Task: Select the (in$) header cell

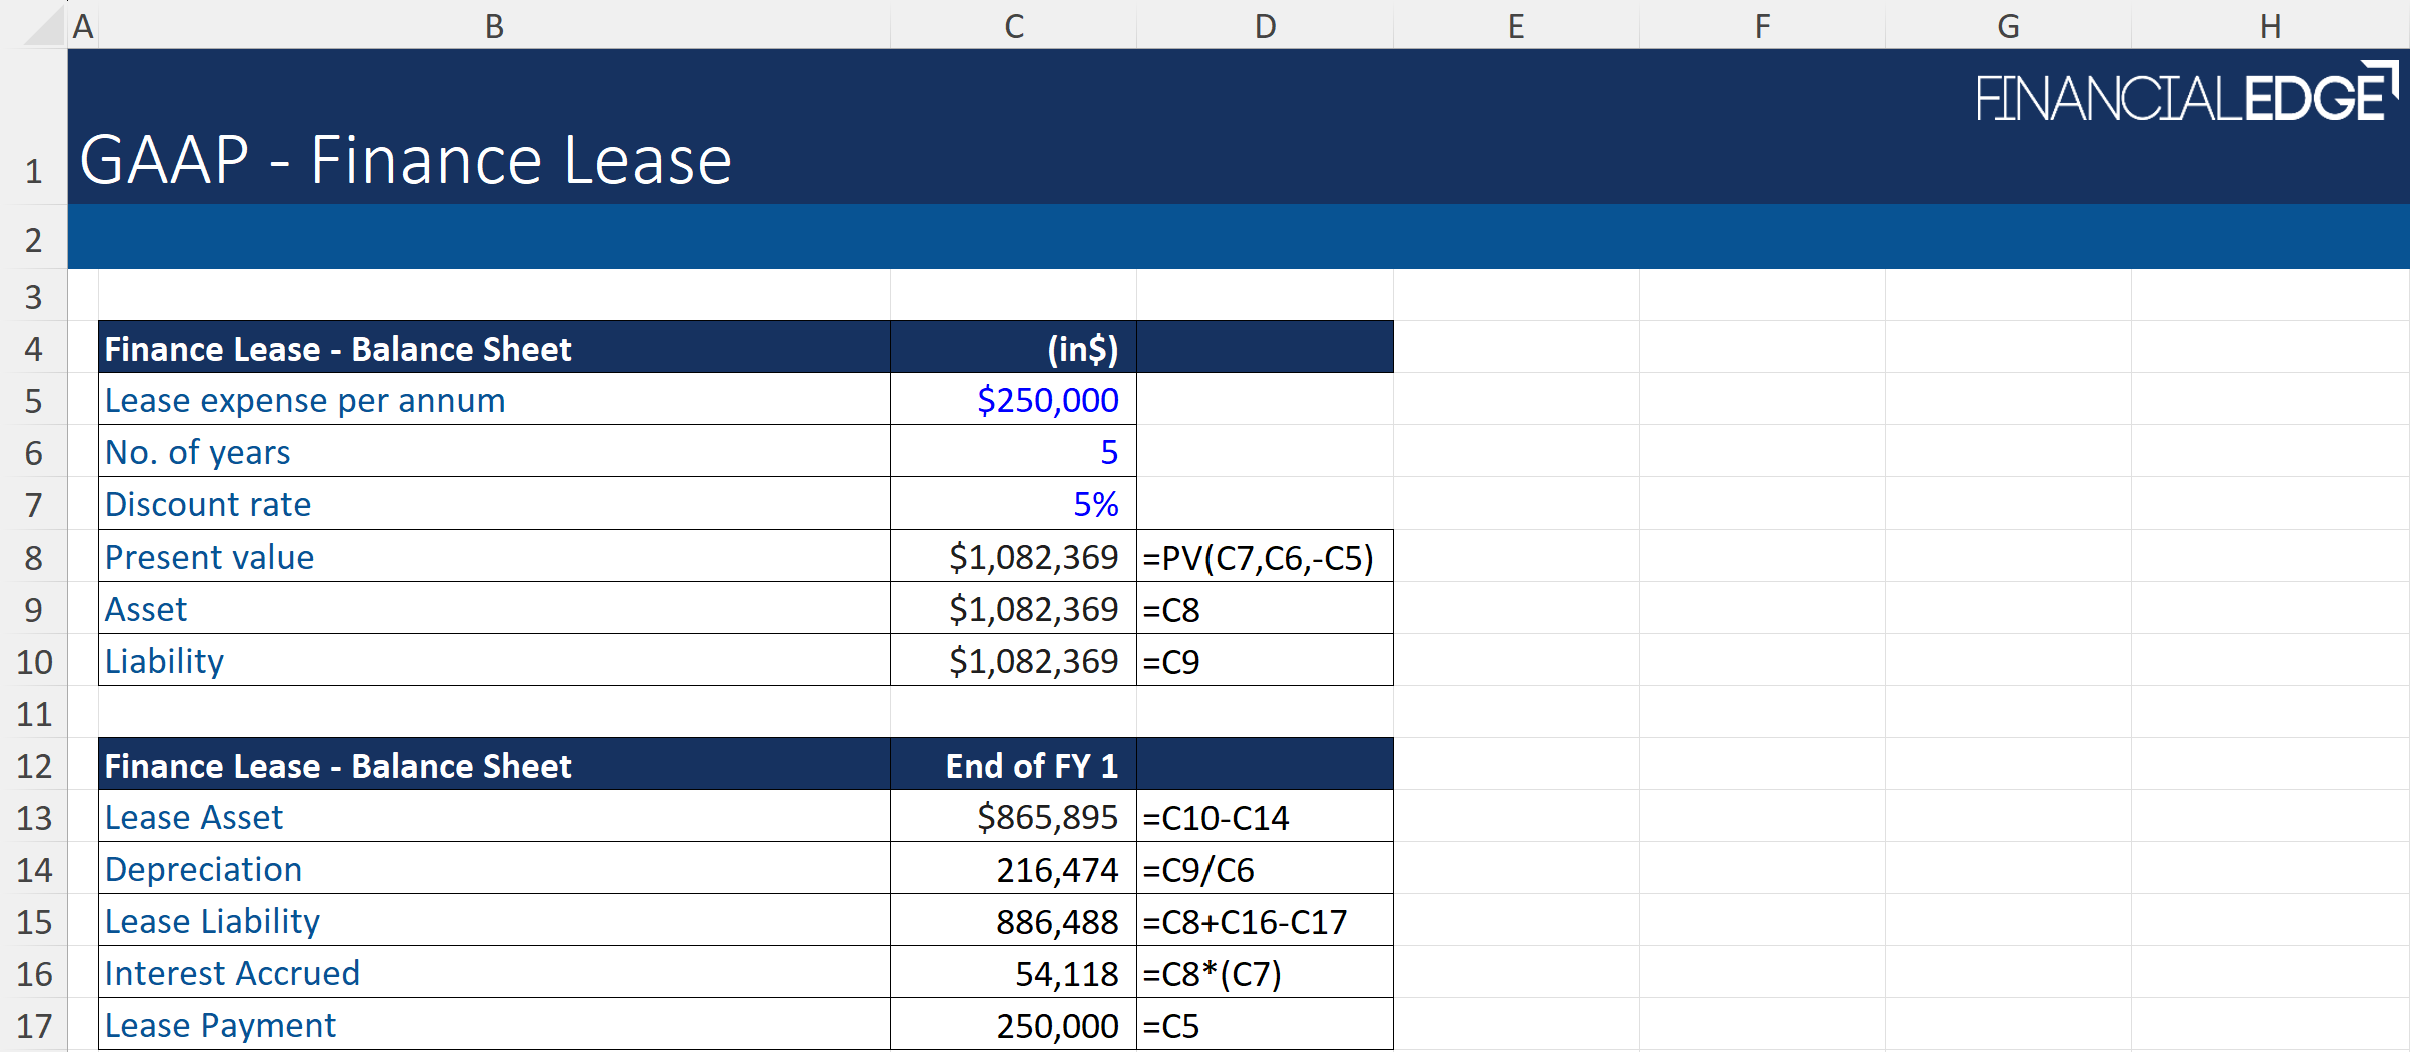Action: (1013, 349)
